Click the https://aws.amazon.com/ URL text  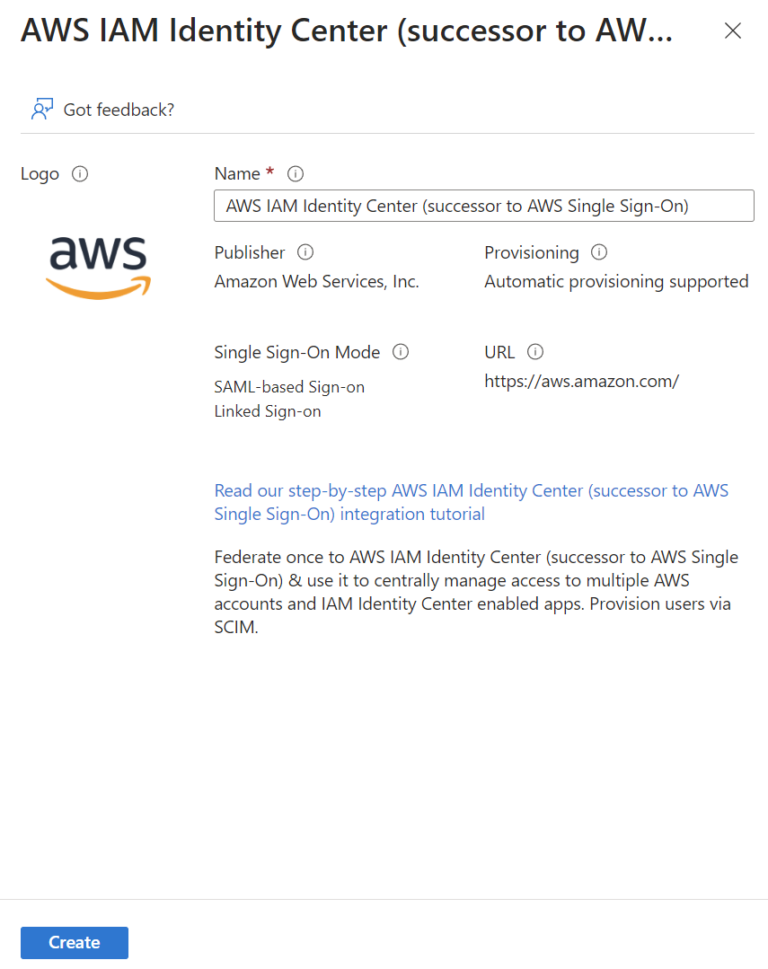click(x=581, y=381)
